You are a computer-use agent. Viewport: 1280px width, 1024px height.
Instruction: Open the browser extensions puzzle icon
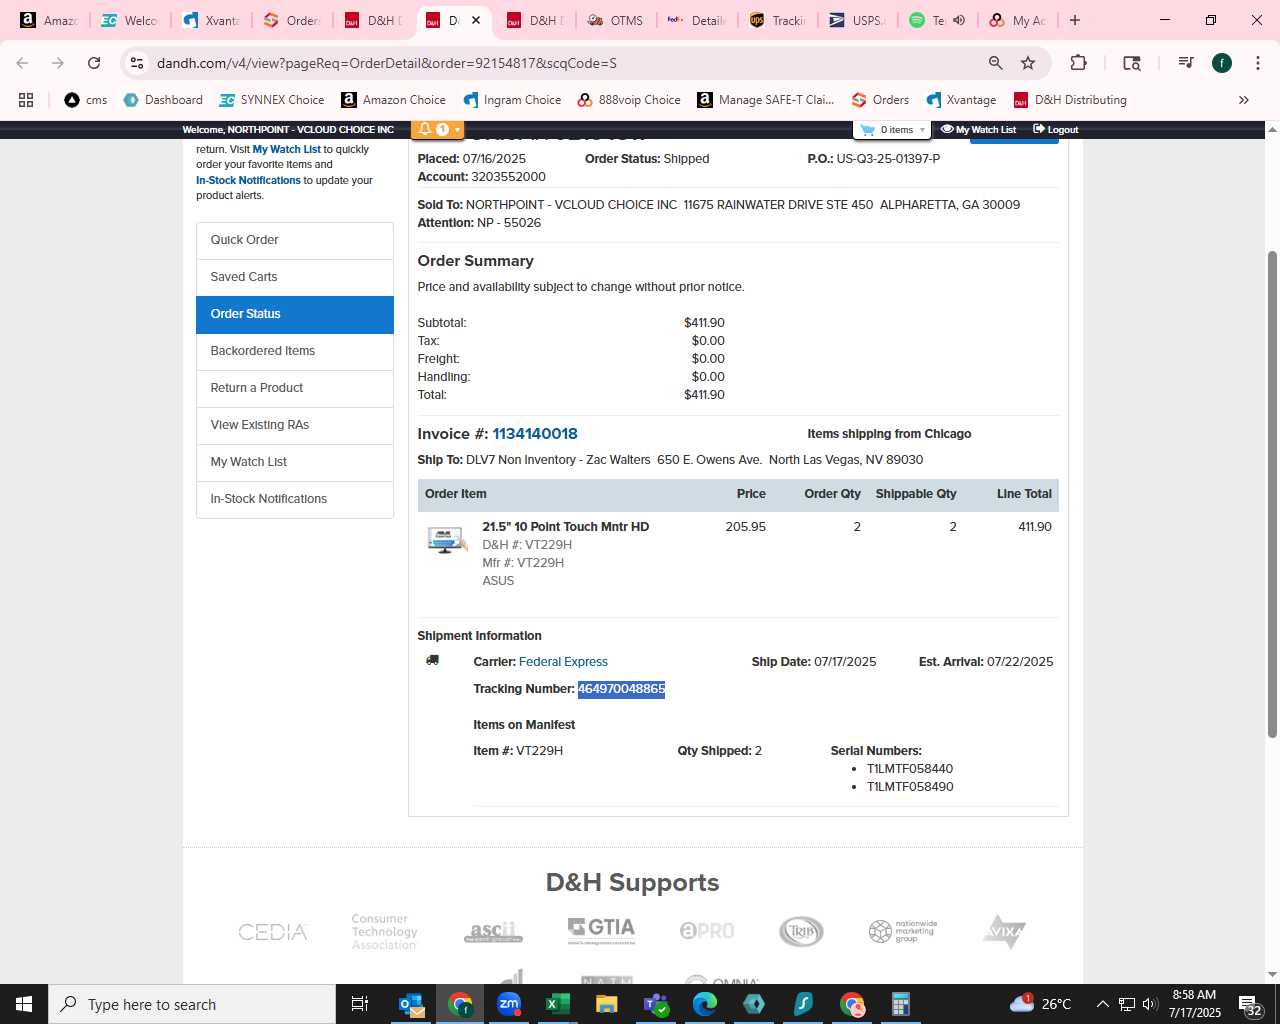pos(1078,63)
